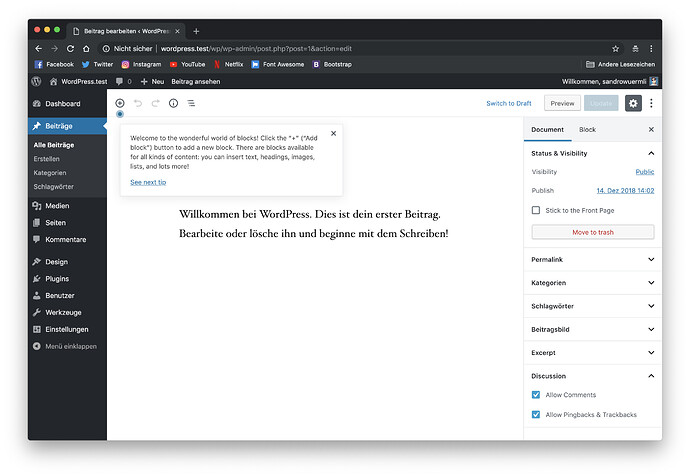Click the browser home icon
The image size is (690, 476).
coord(86,48)
